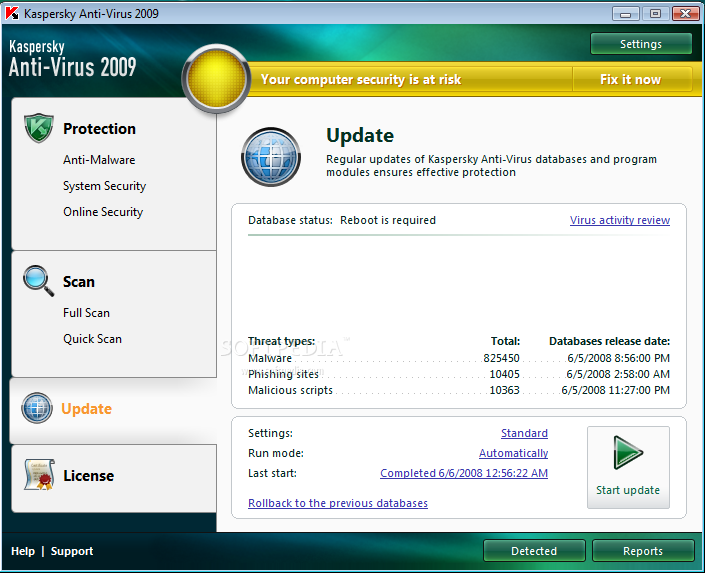The width and height of the screenshot is (705, 573).
Task: Open the License section
Action: click(x=89, y=475)
